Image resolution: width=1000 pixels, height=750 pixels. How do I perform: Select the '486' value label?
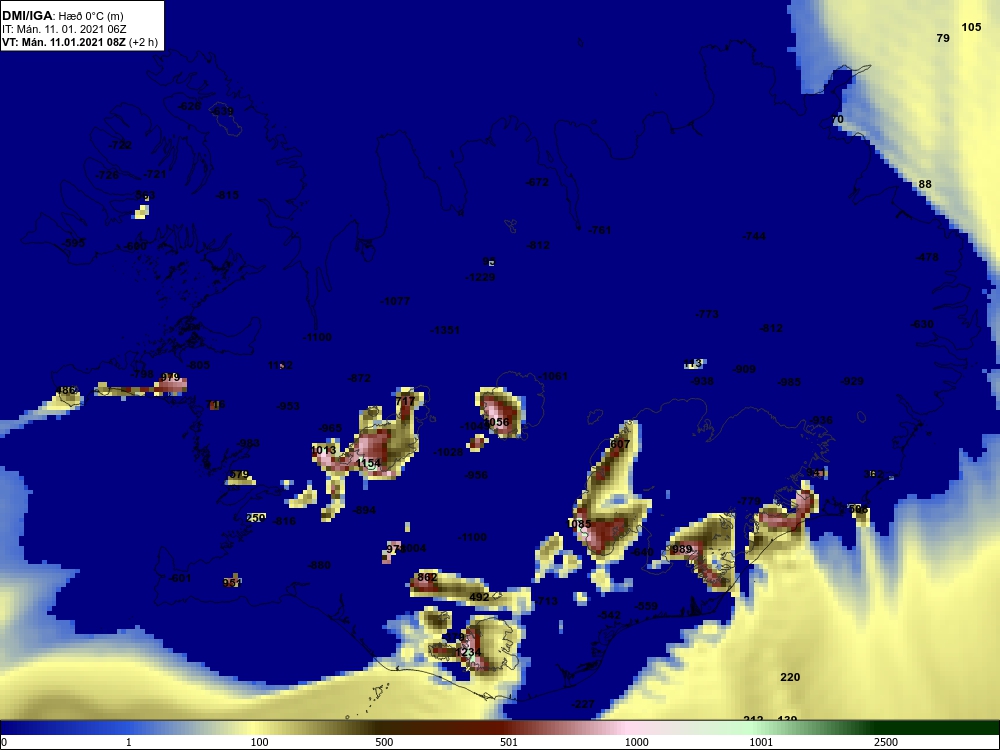click(x=65, y=390)
